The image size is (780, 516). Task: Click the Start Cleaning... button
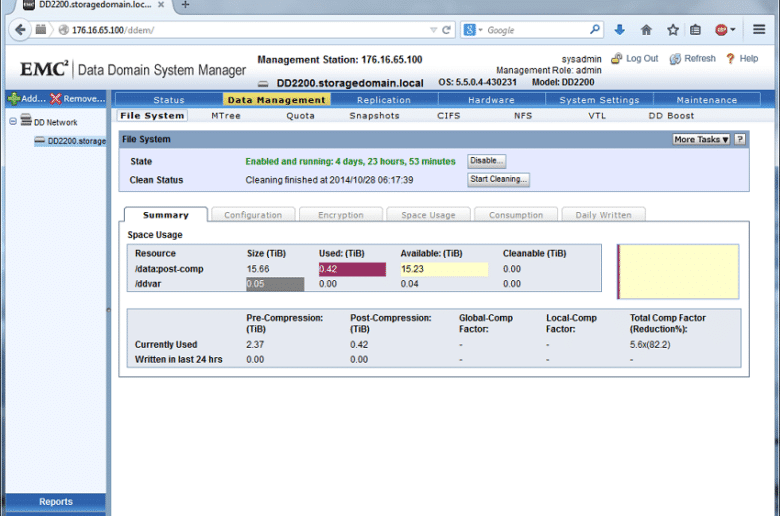498,179
